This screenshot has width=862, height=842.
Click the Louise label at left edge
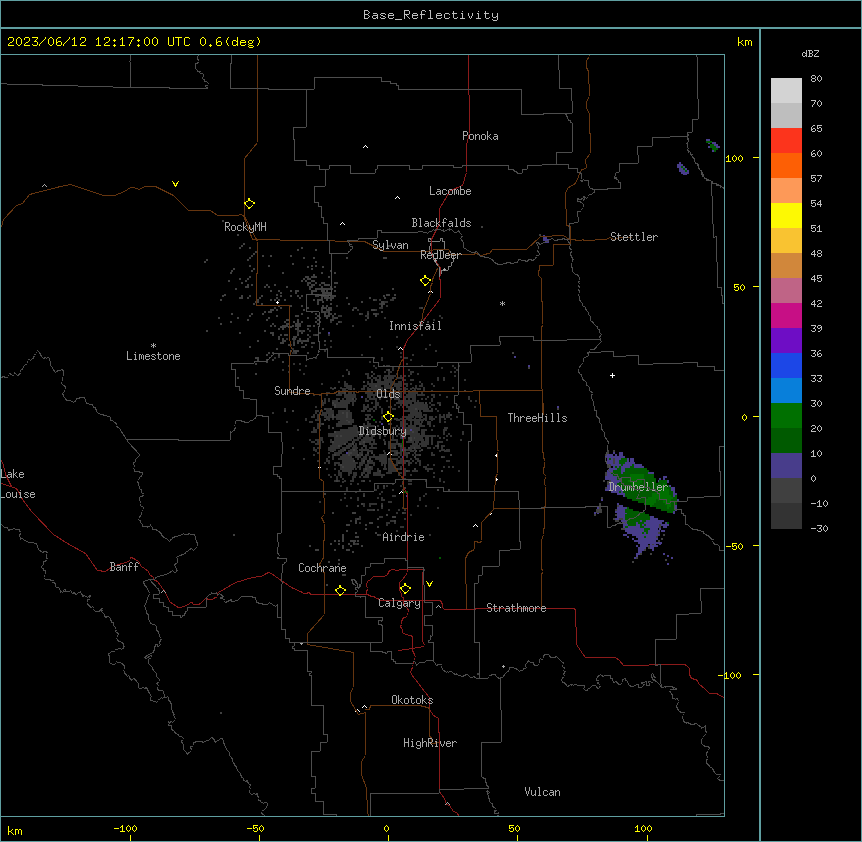(18, 494)
